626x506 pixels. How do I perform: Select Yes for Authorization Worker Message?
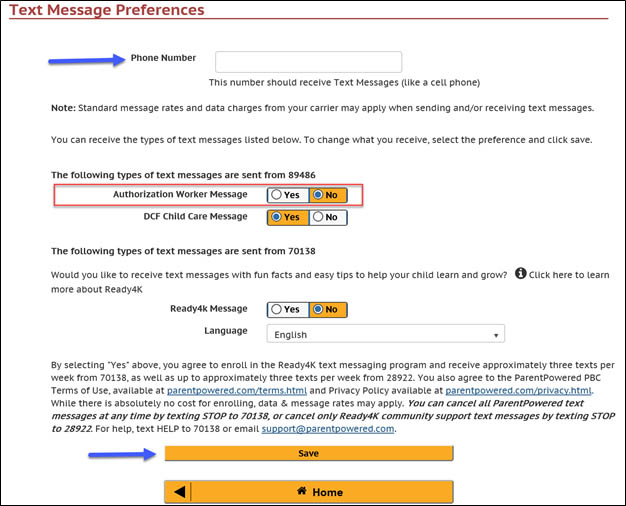(x=287, y=195)
